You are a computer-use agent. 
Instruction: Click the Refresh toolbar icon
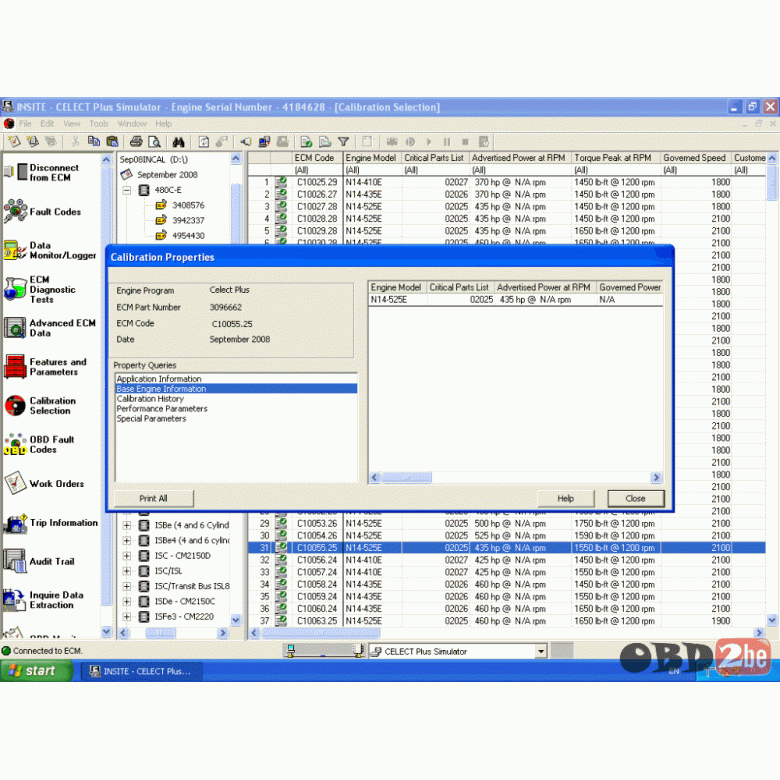tap(204, 142)
